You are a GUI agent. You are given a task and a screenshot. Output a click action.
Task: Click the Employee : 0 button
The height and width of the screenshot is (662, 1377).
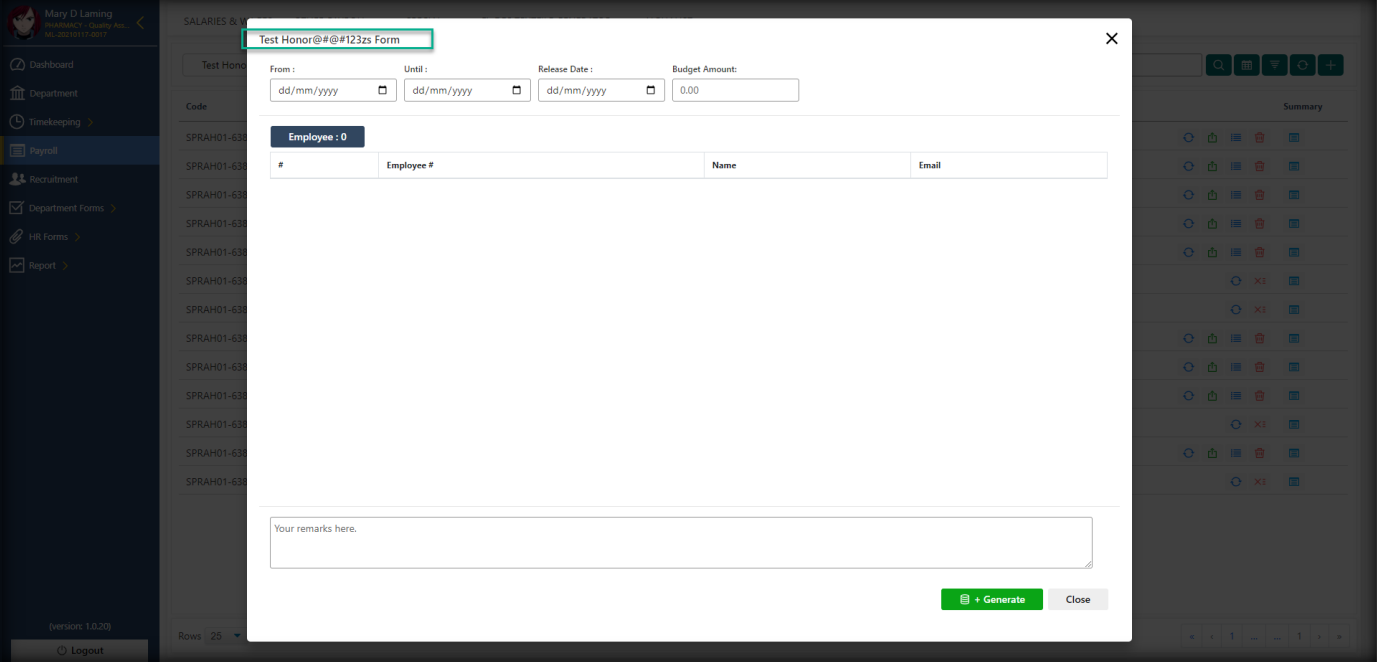(x=317, y=137)
